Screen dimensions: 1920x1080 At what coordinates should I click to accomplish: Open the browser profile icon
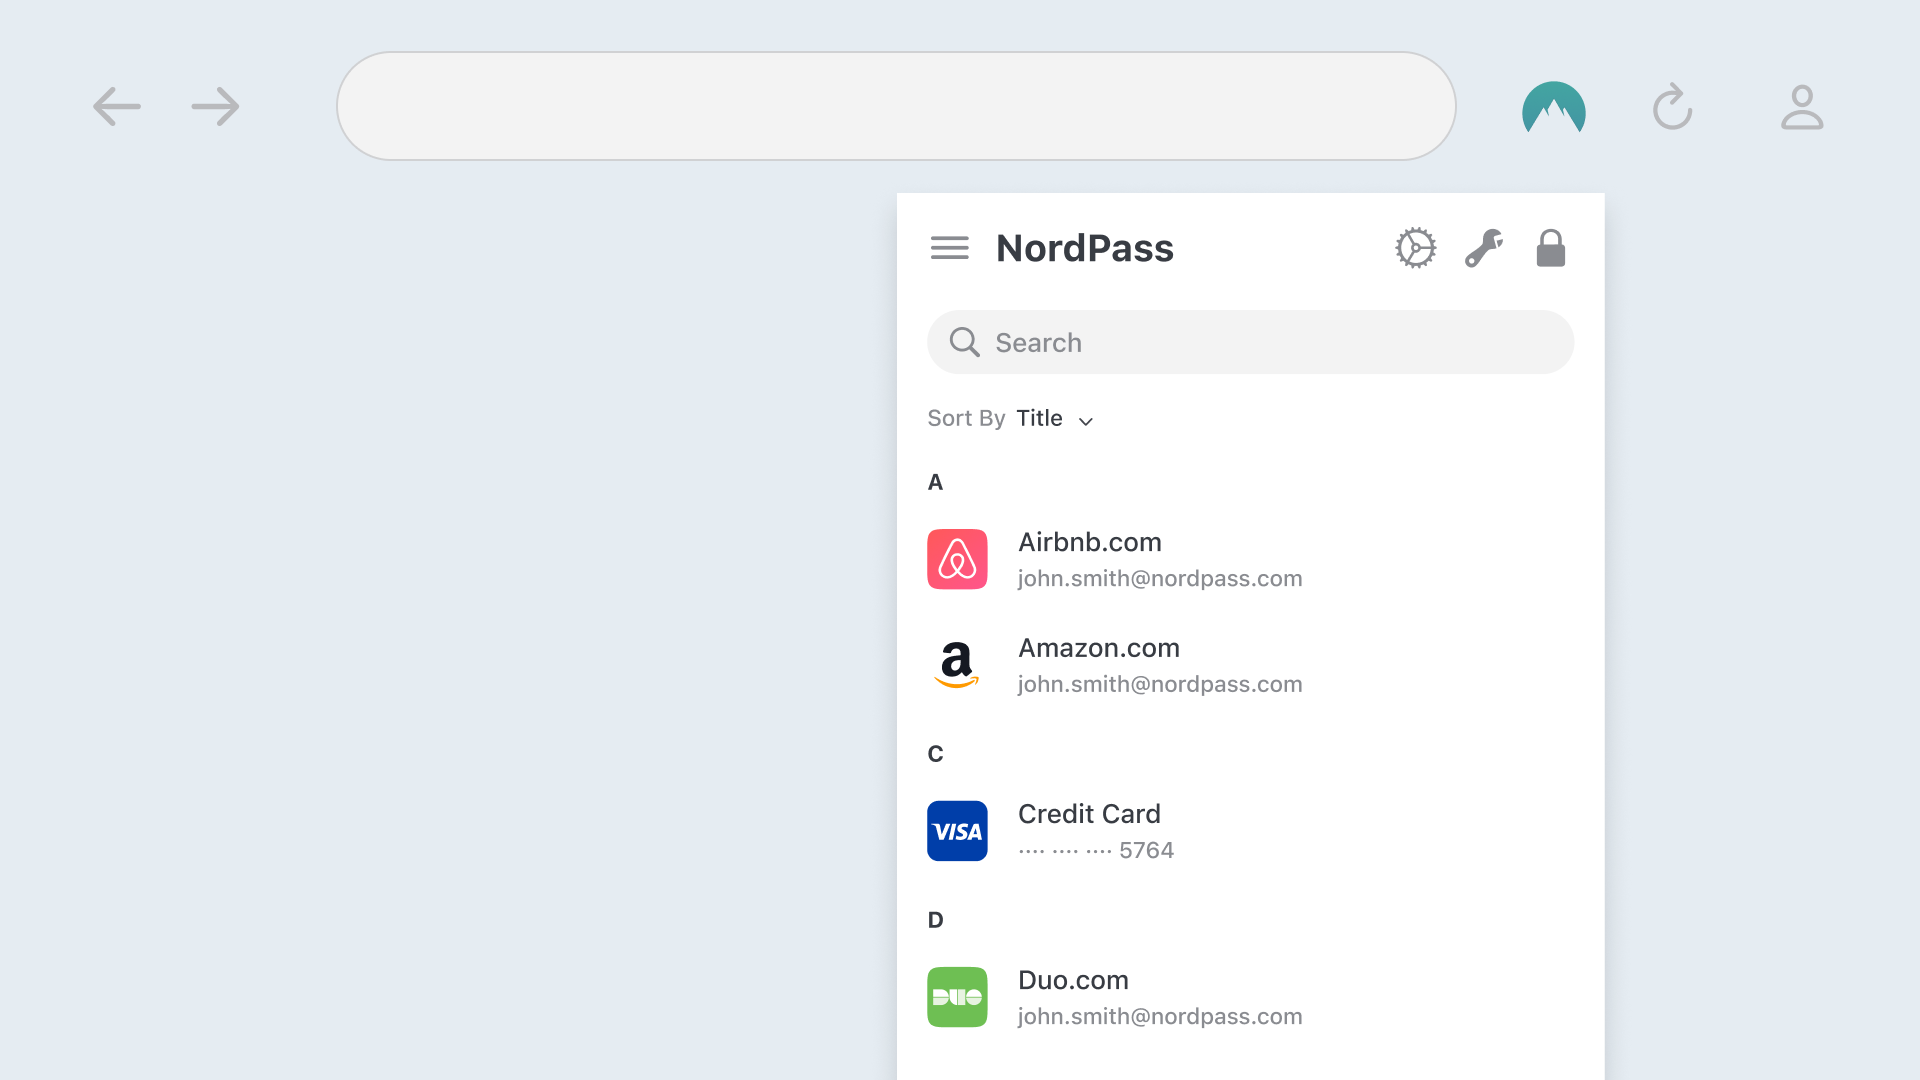coord(1802,107)
